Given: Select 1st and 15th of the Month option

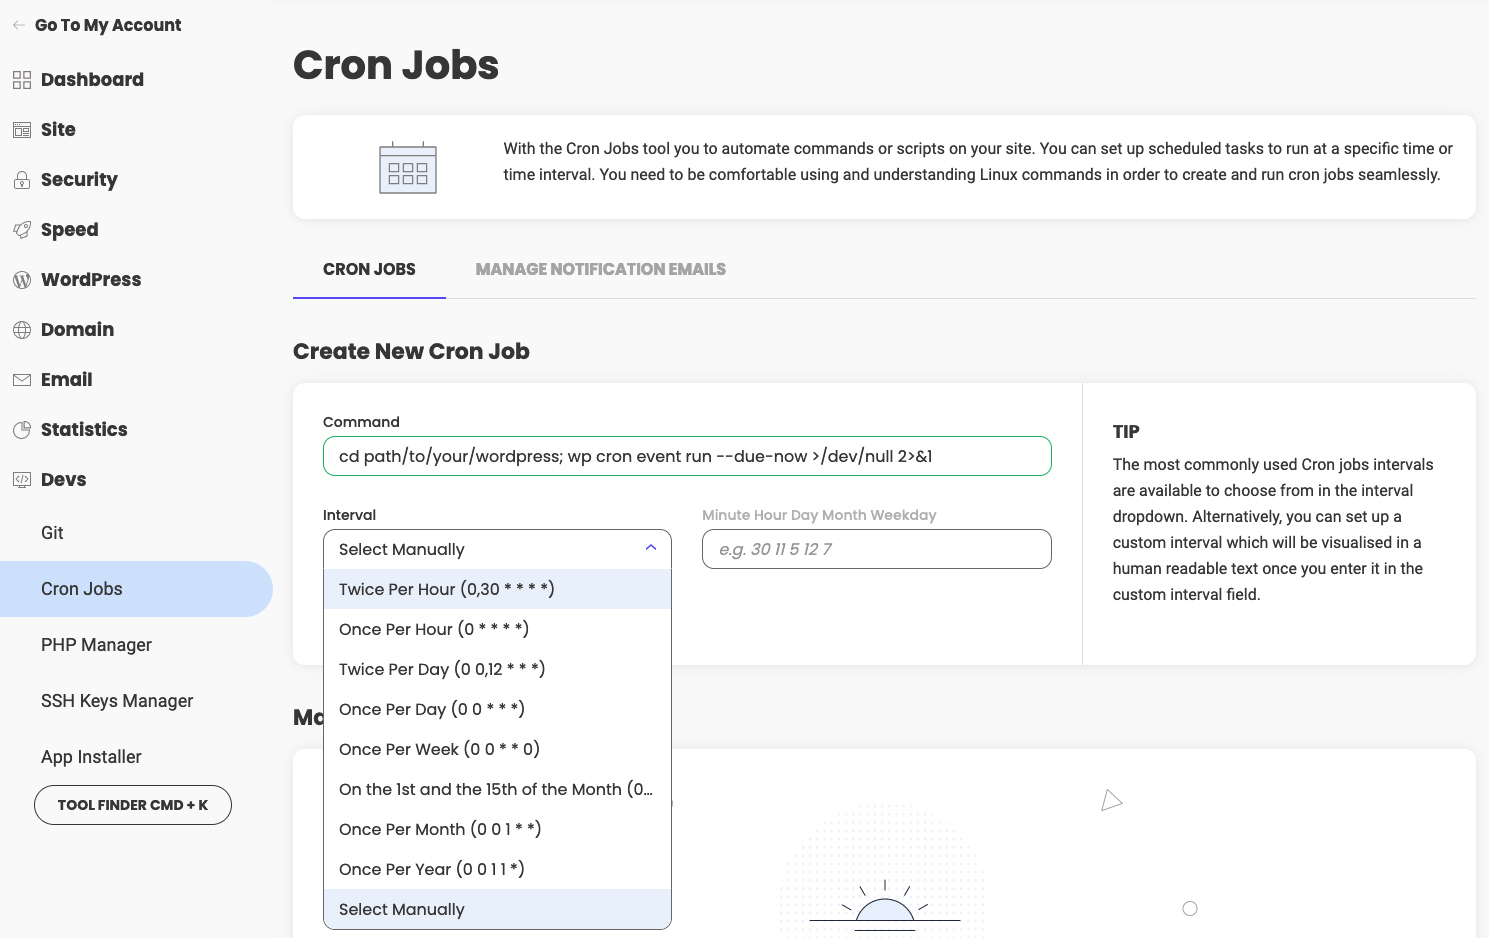Looking at the screenshot, I should [497, 789].
